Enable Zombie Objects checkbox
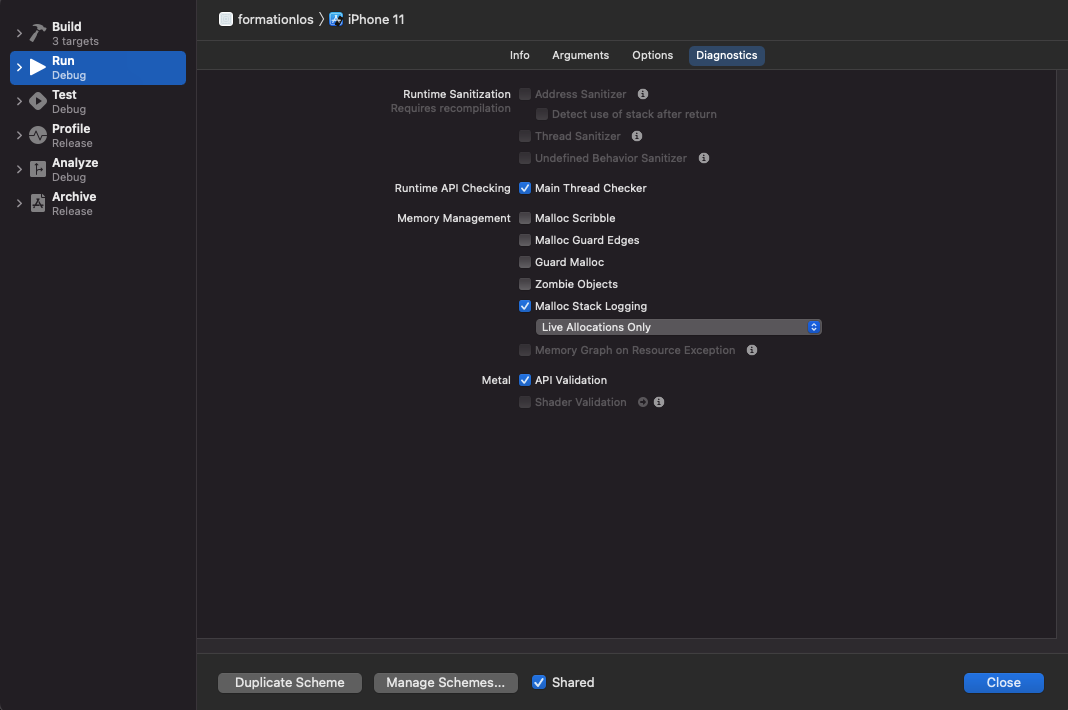Image resolution: width=1068 pixels, height=710 pixels. coord(525,284)
